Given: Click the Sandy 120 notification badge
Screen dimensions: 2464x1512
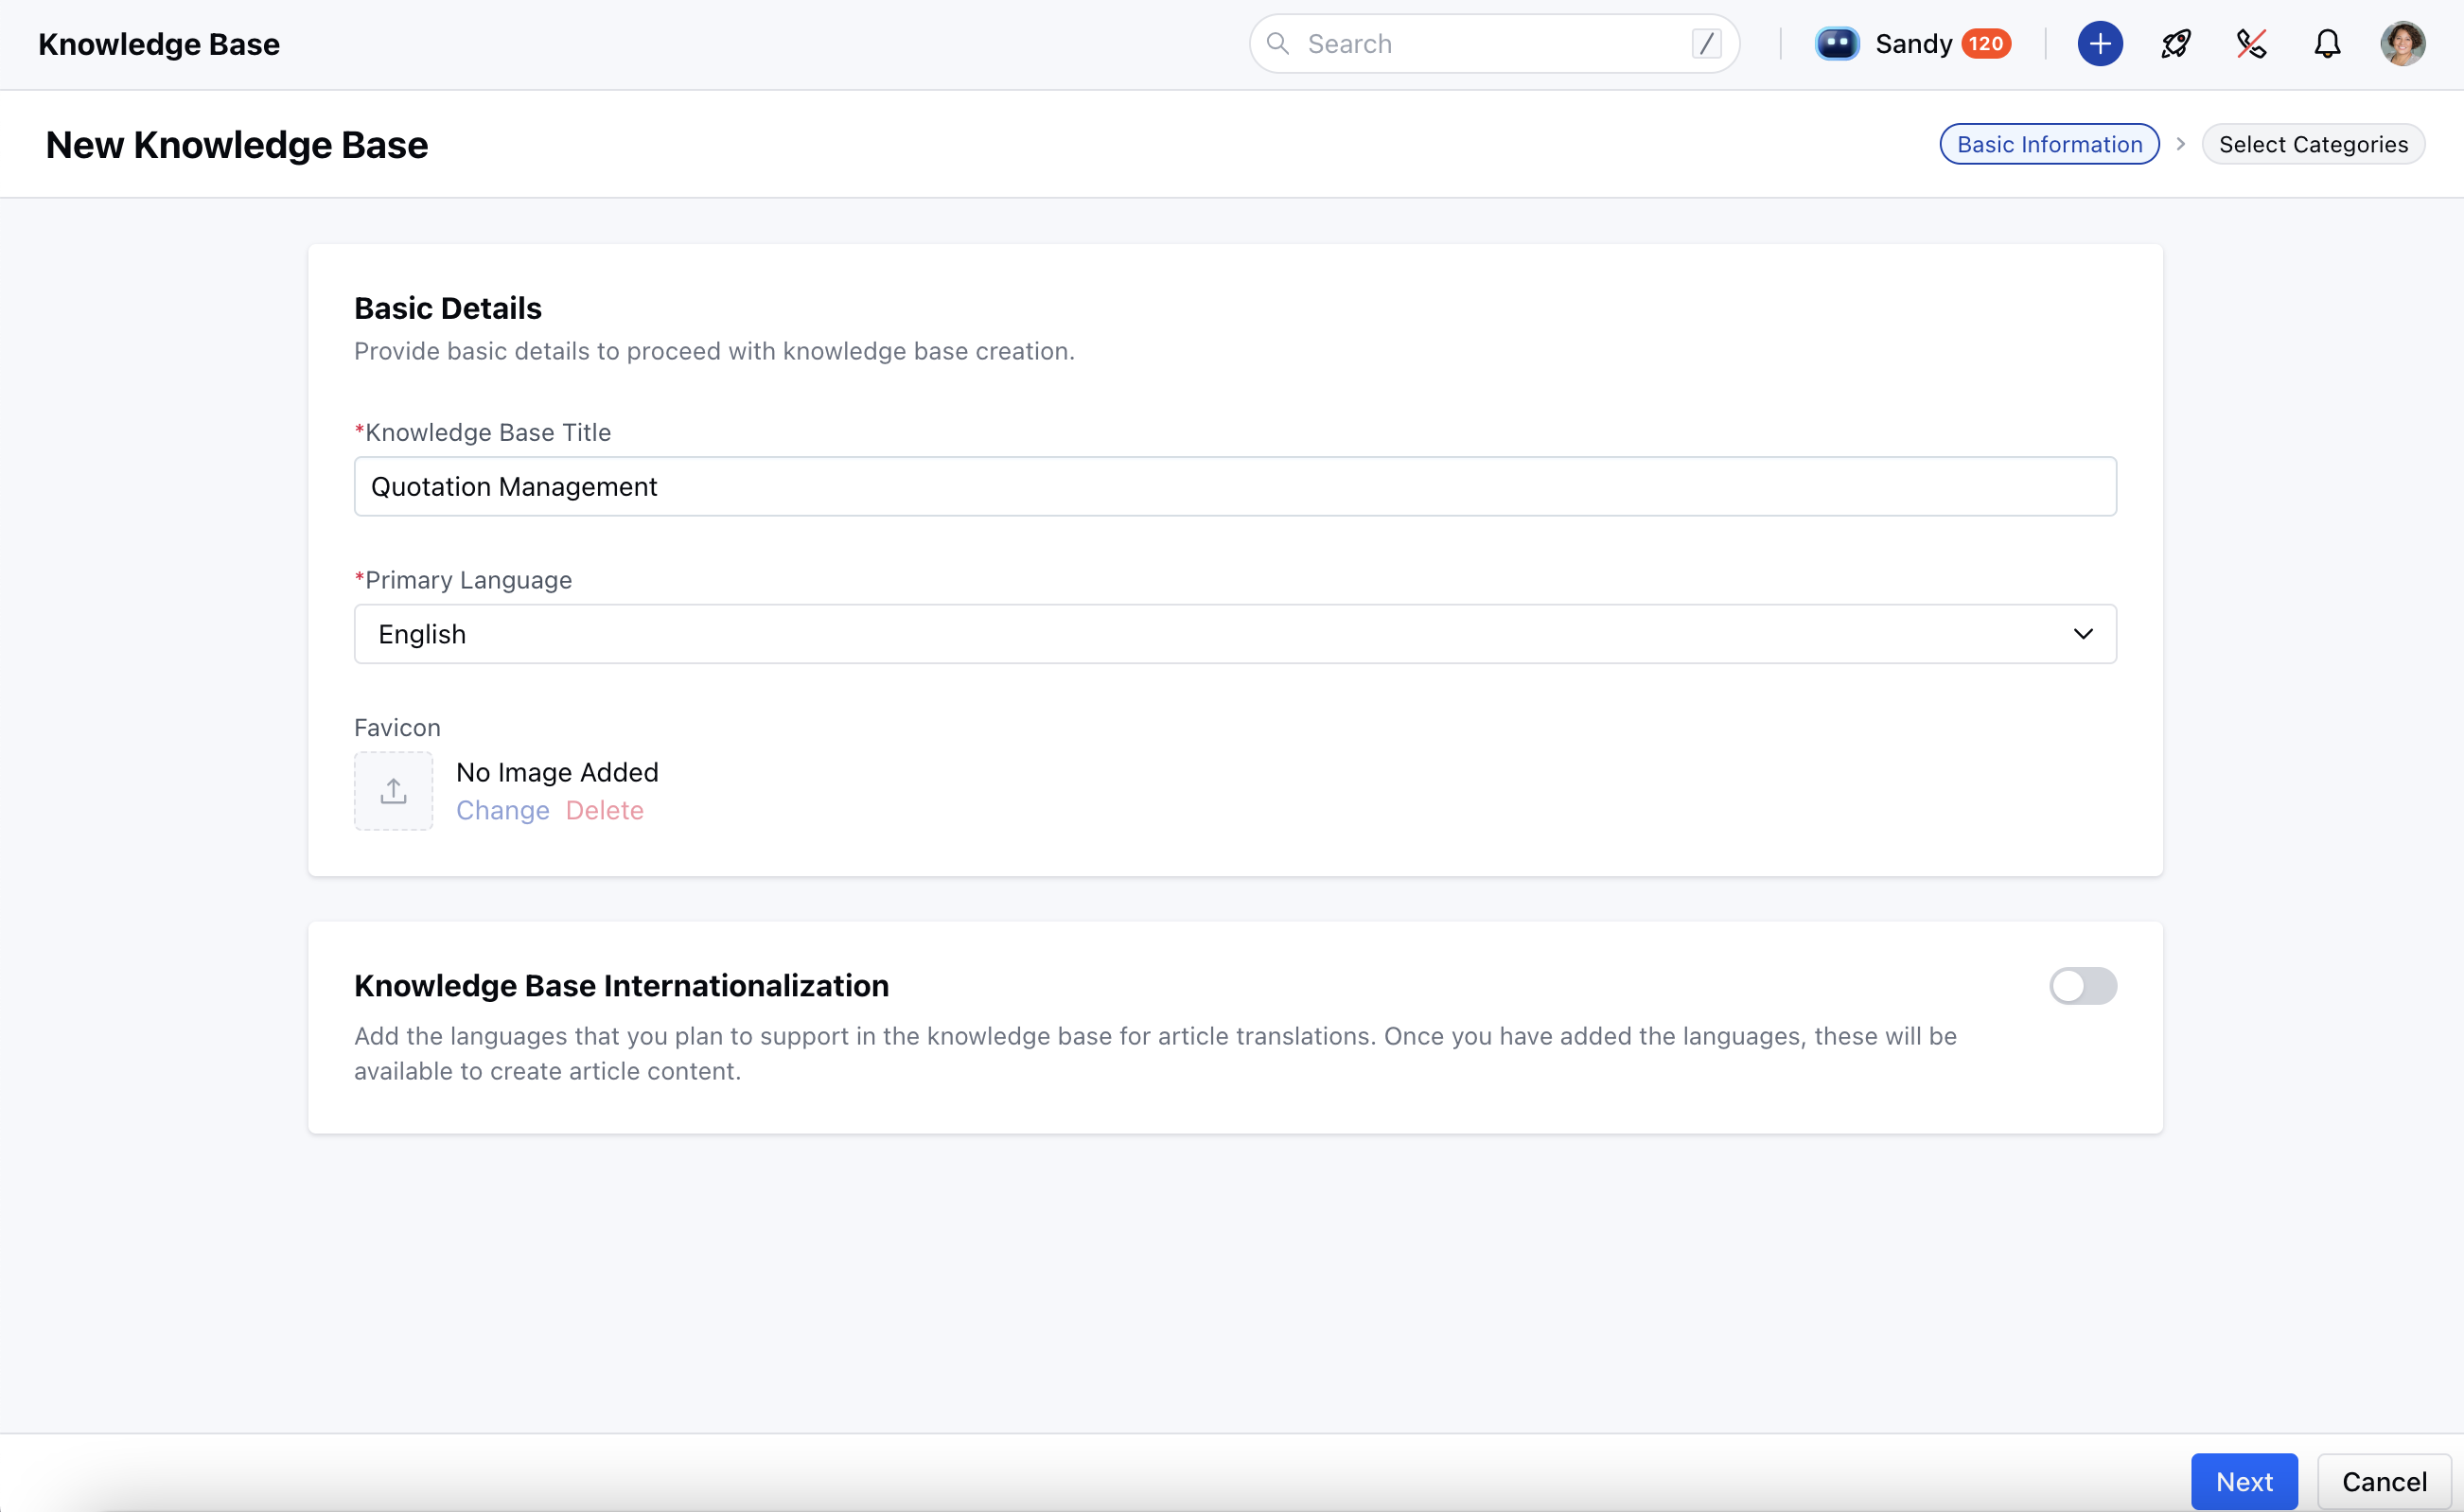Looking at the screenshot, I should point(1985,44).
